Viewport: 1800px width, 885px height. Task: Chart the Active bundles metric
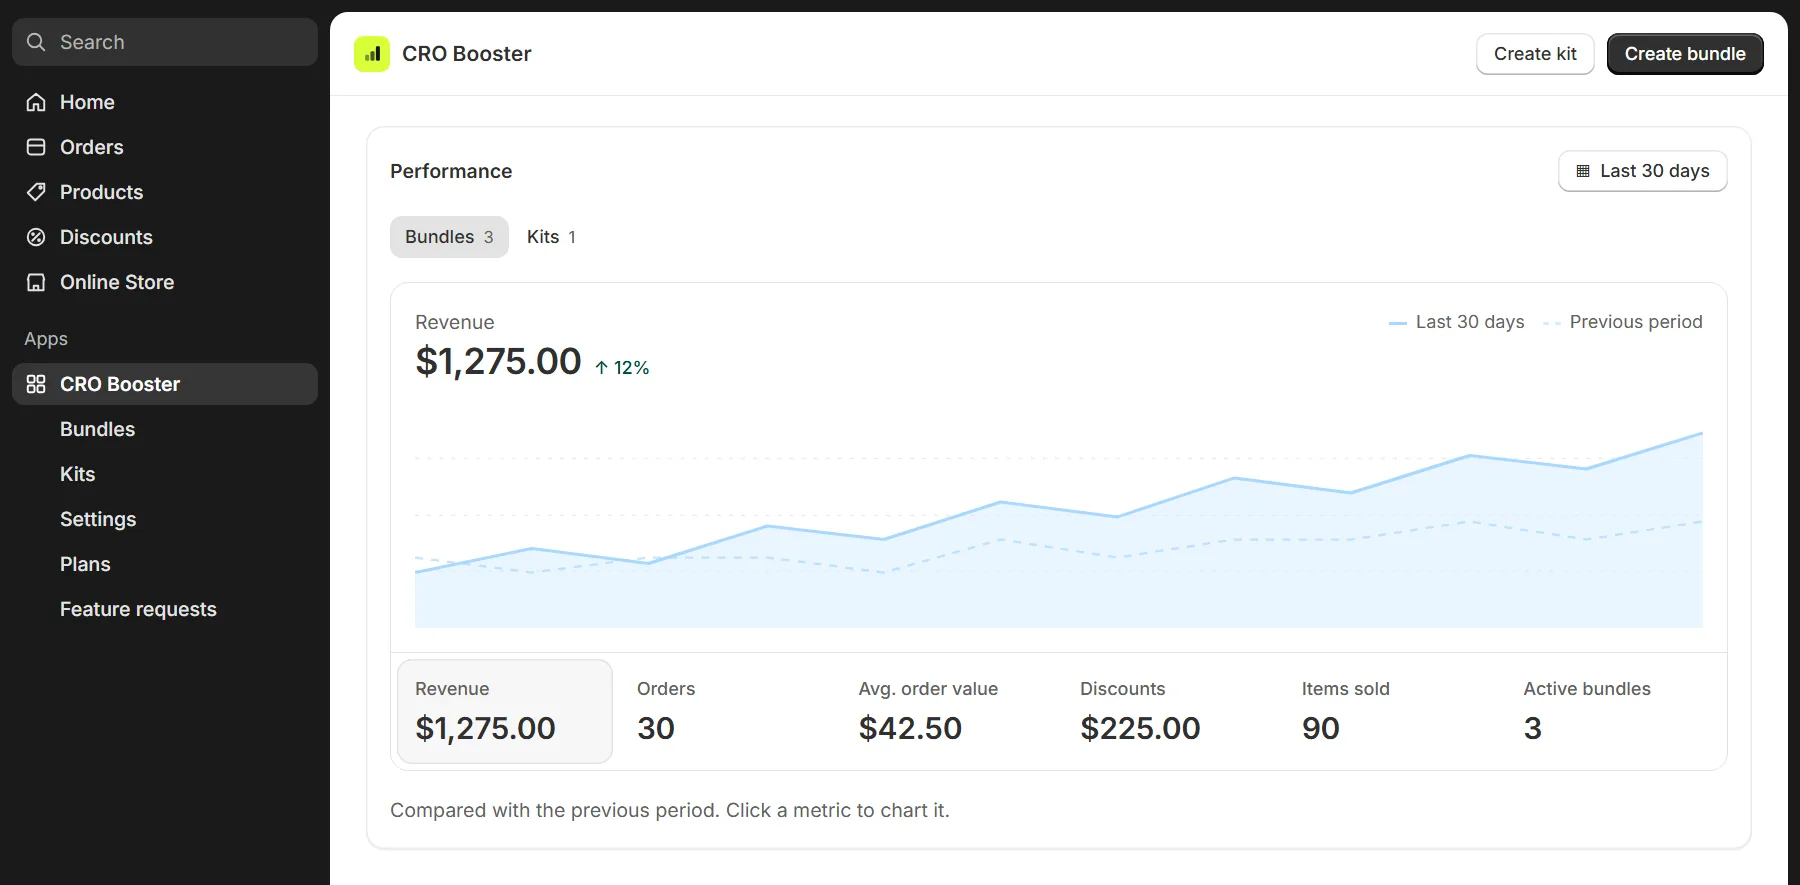point(1613,711)
